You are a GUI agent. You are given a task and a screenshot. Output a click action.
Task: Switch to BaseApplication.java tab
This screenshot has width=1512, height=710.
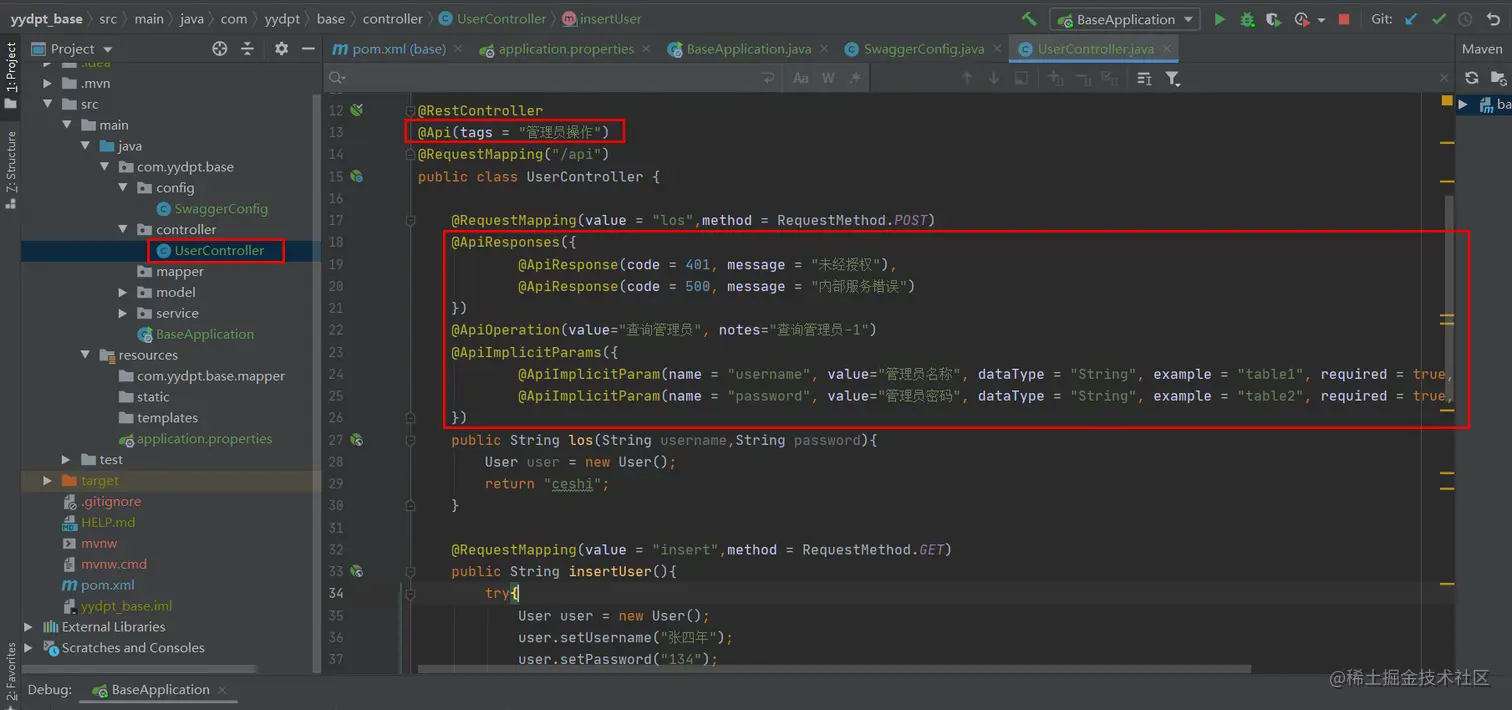pos(749,49)
